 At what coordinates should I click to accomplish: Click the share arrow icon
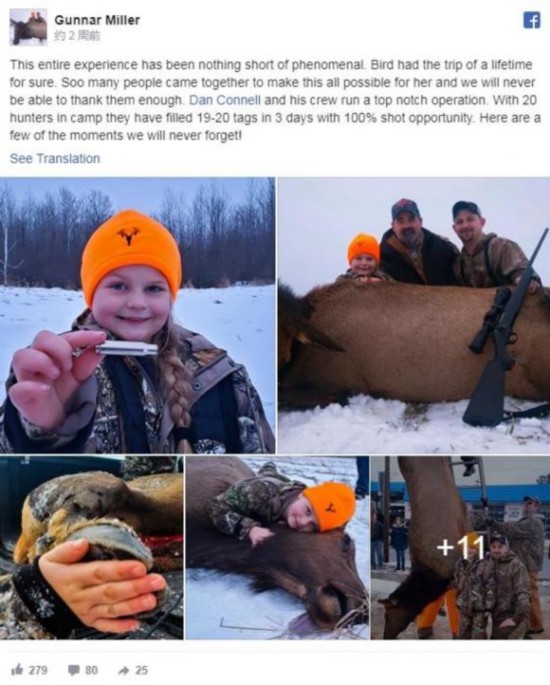click(x=125, y=670)
